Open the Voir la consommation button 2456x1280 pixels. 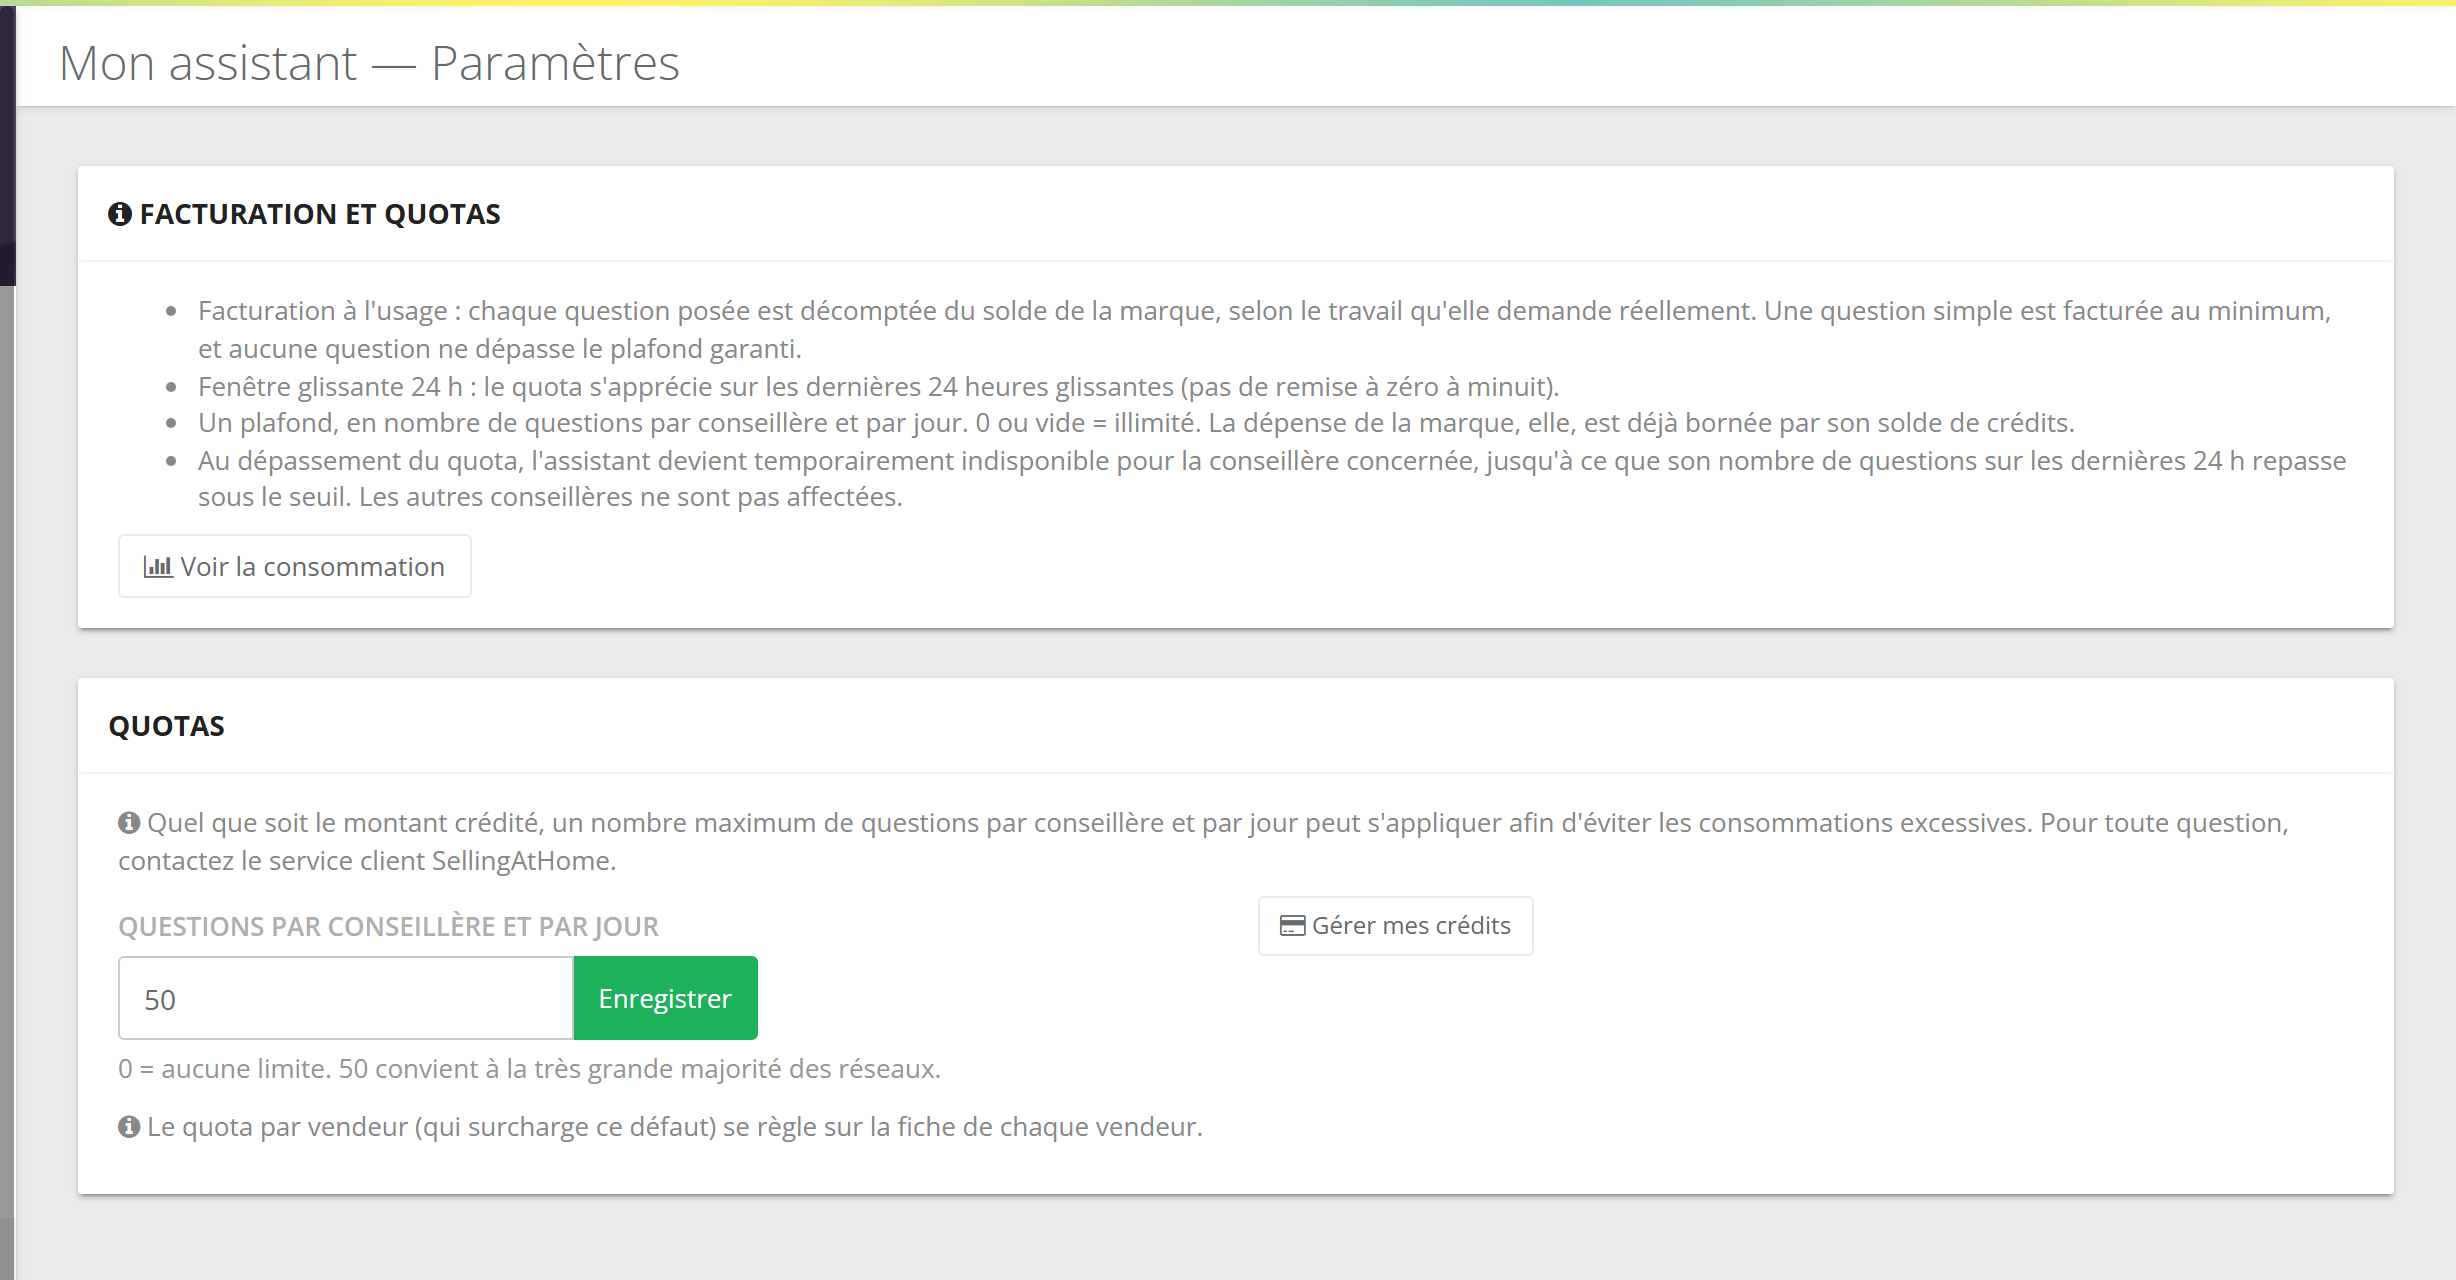pyautogui.click(x=295, y=566)
